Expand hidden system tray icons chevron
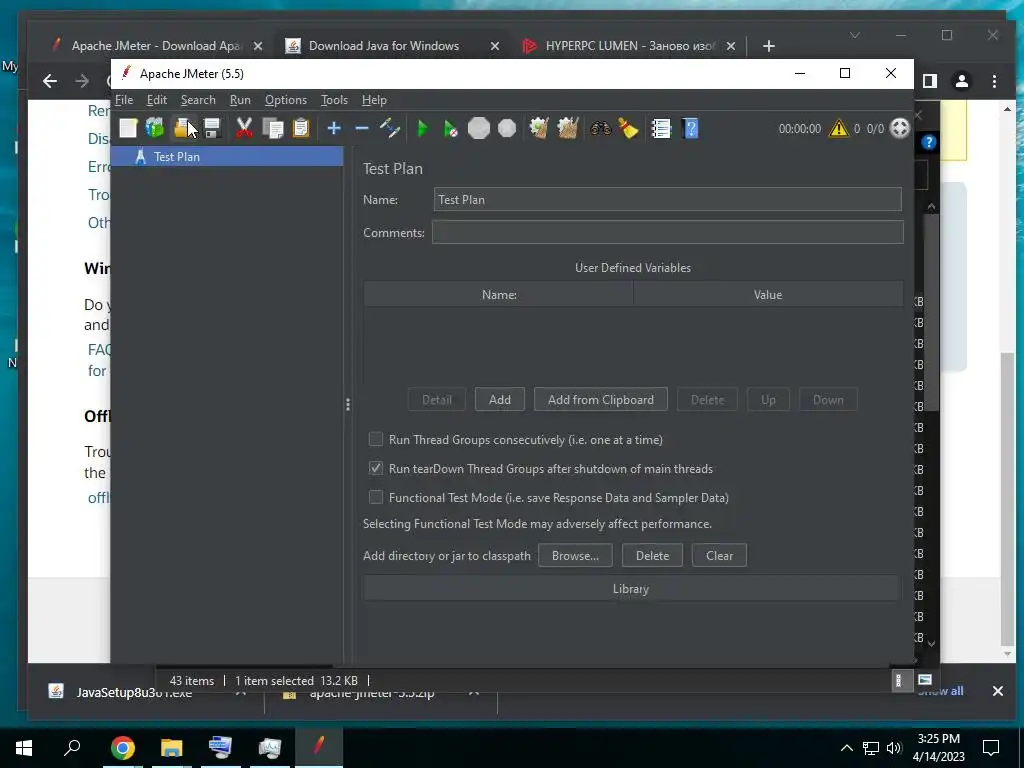 (846, 748)
